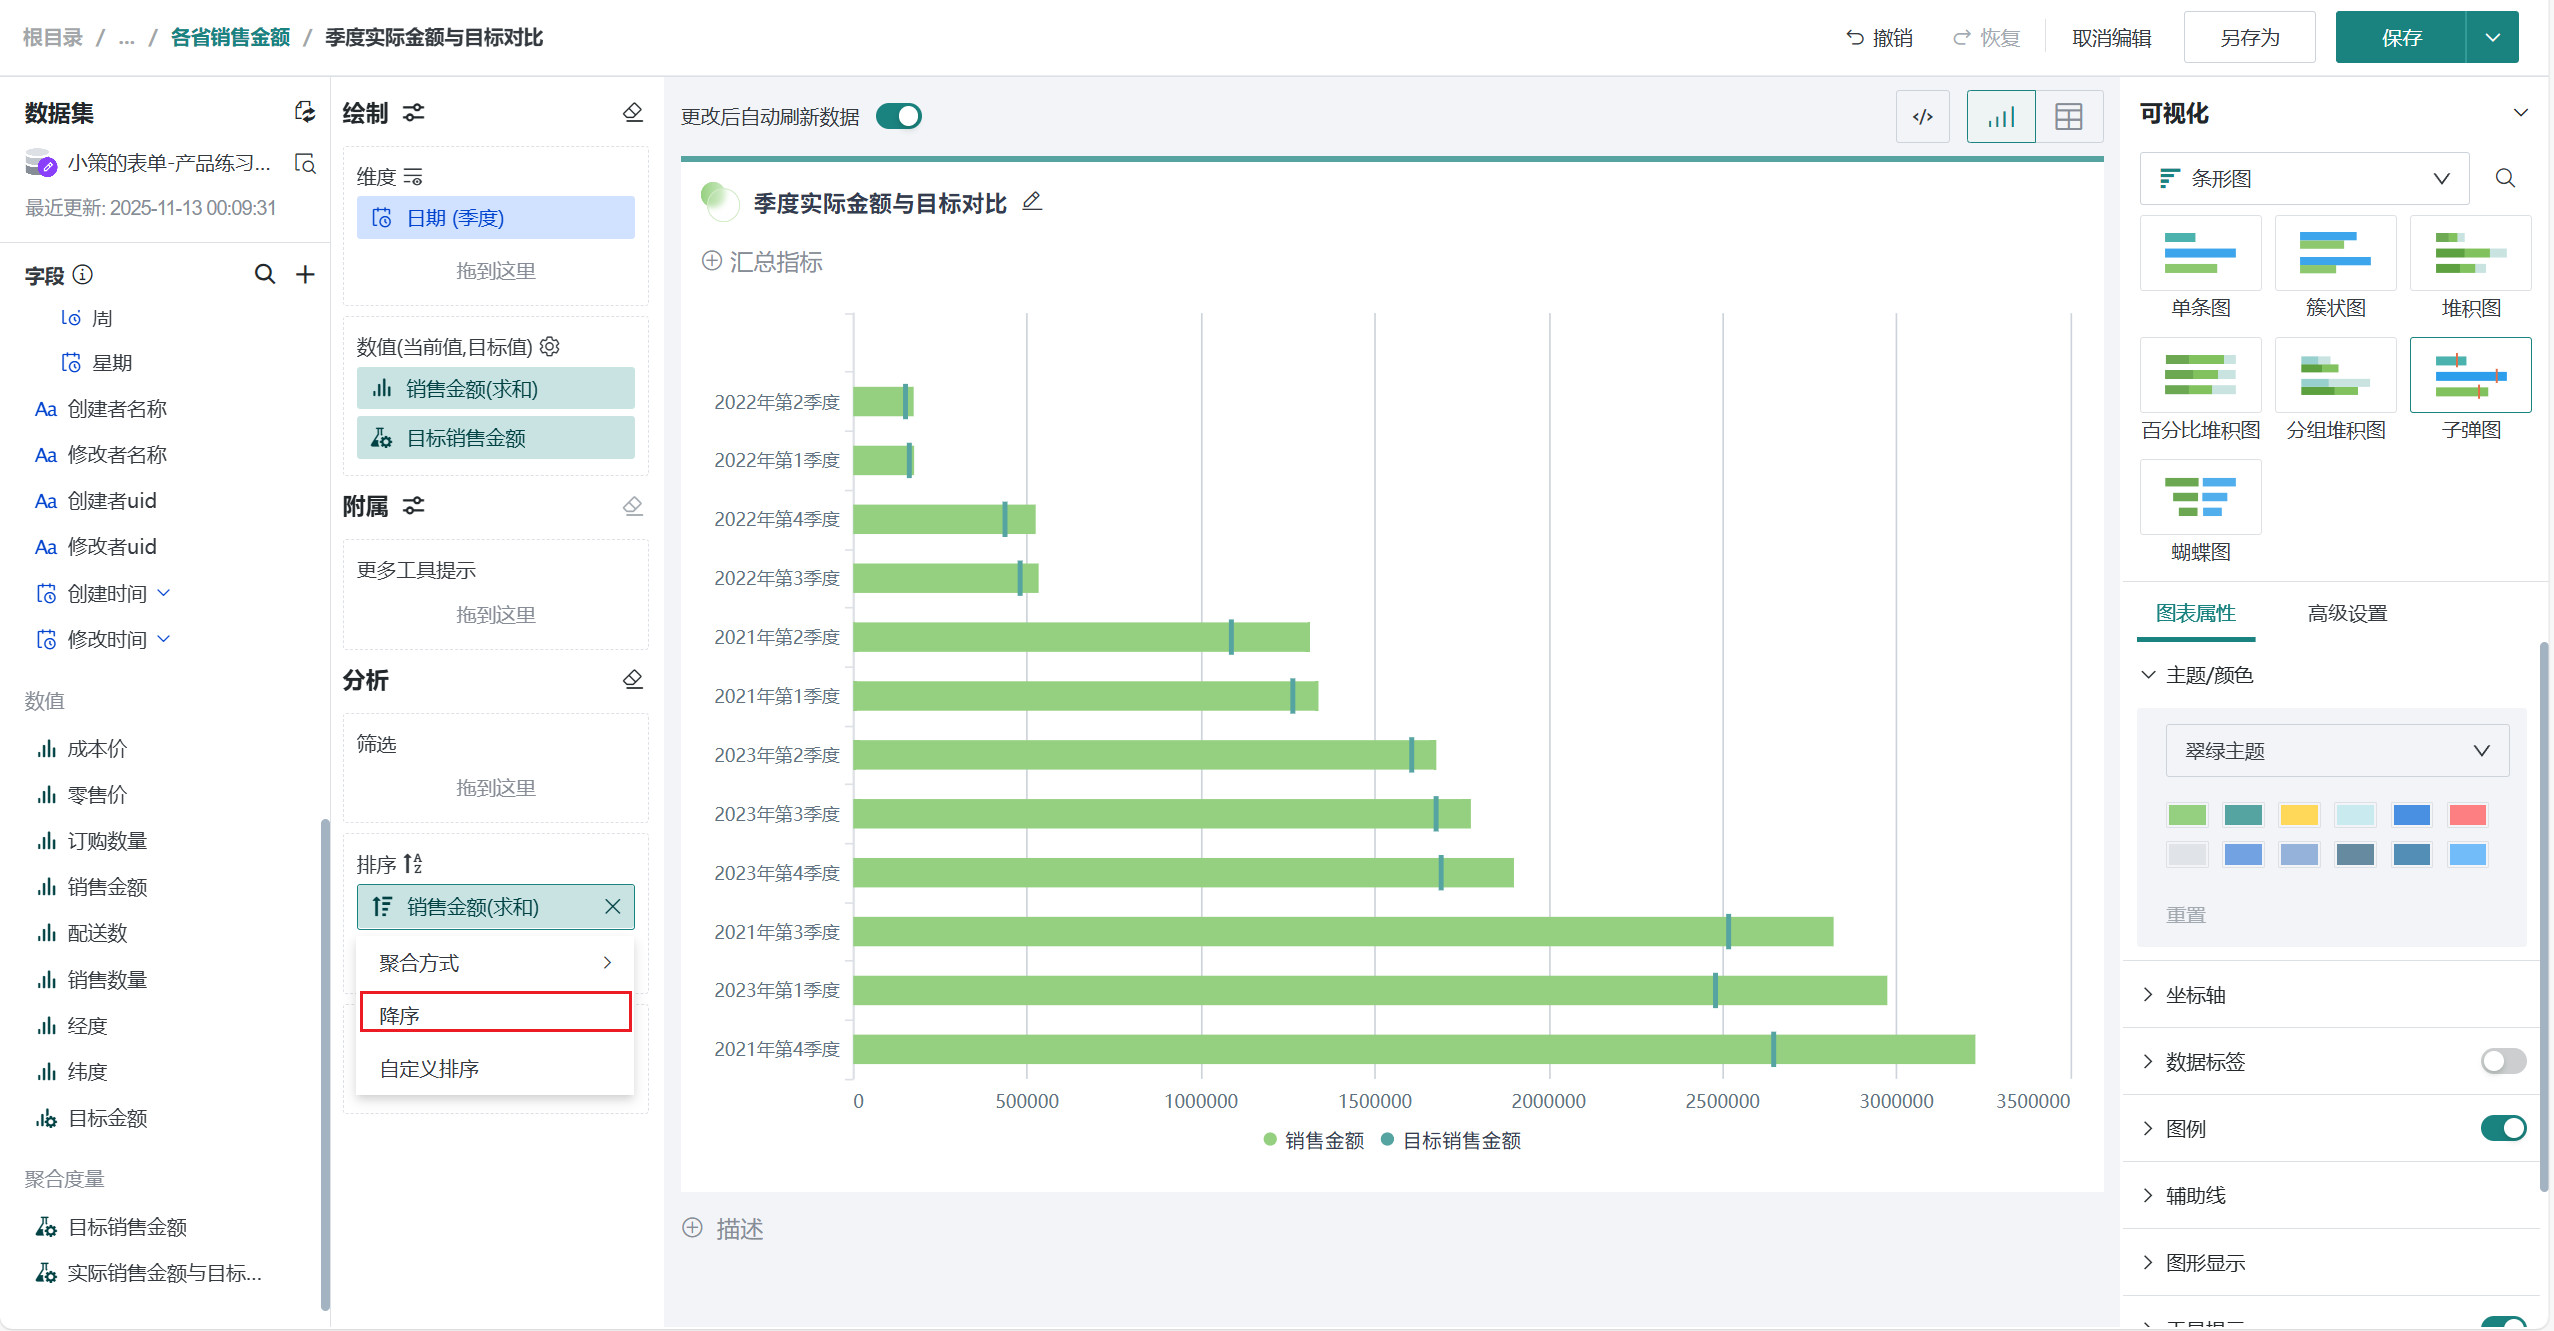The width and height of the screenshot is (2554, 1331).
Task: Expand the 坐标轴 section
Action: [2195, 994]
